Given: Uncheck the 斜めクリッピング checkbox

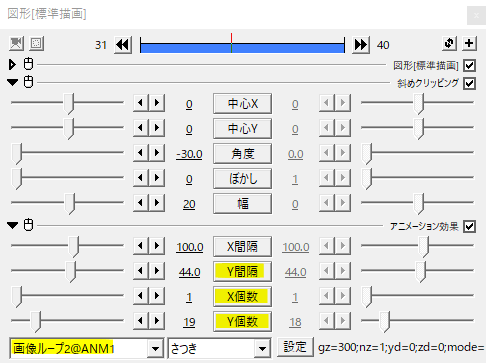Looking at the screenshot, I should [469, 83].
